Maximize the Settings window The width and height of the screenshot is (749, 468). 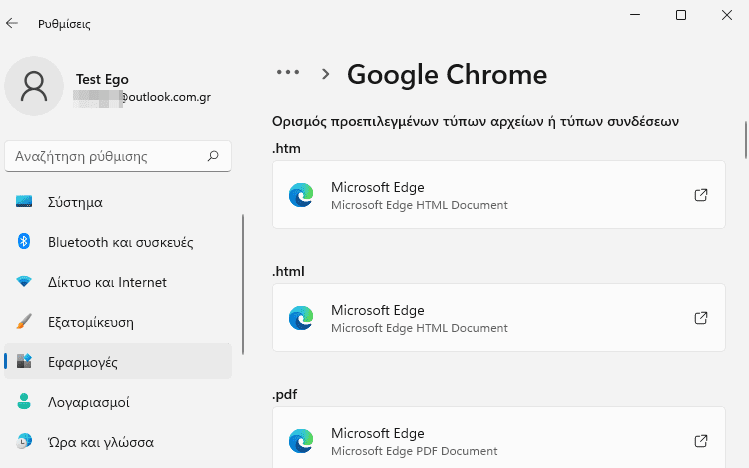pos(681,15)
